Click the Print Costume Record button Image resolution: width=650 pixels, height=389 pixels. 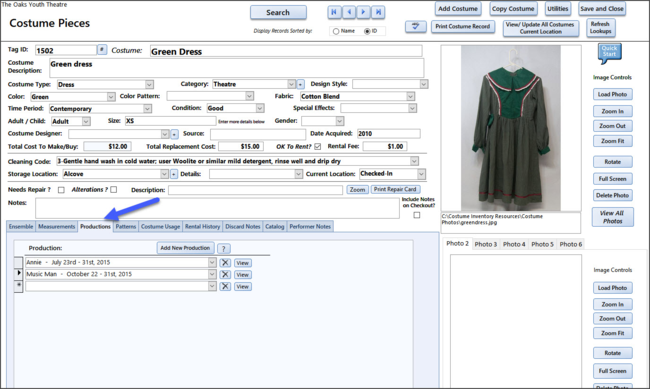pos(463,27)
